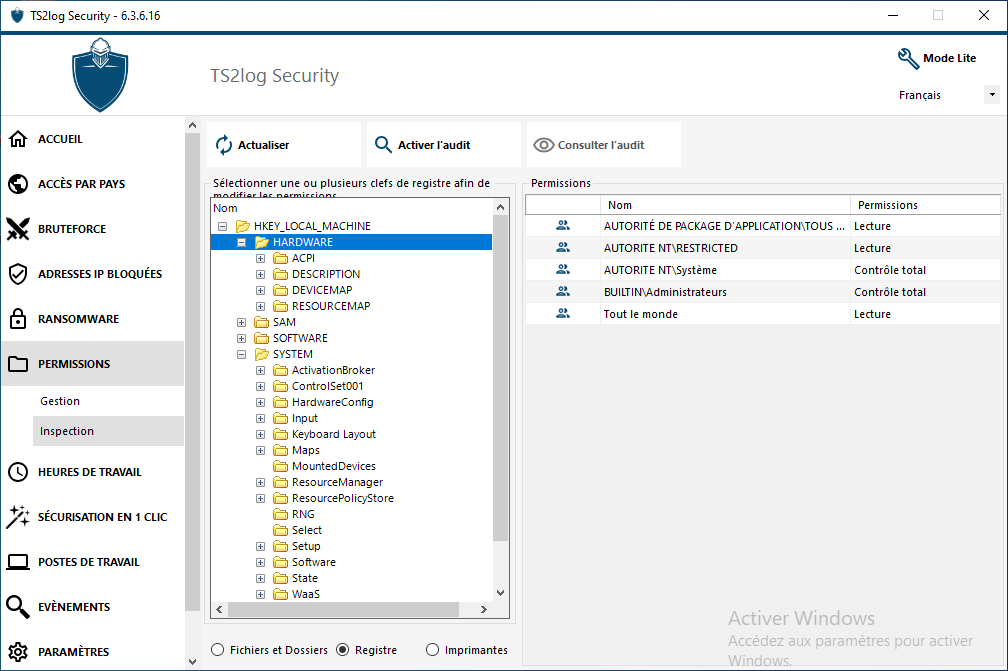Click the Accueil home icon
The width and height of the screenshot is (1008, 671).
point(18,139)
